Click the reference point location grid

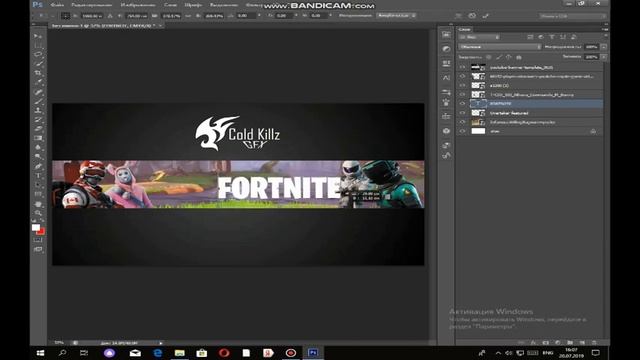pyautogui.click(x=65, y=16)
